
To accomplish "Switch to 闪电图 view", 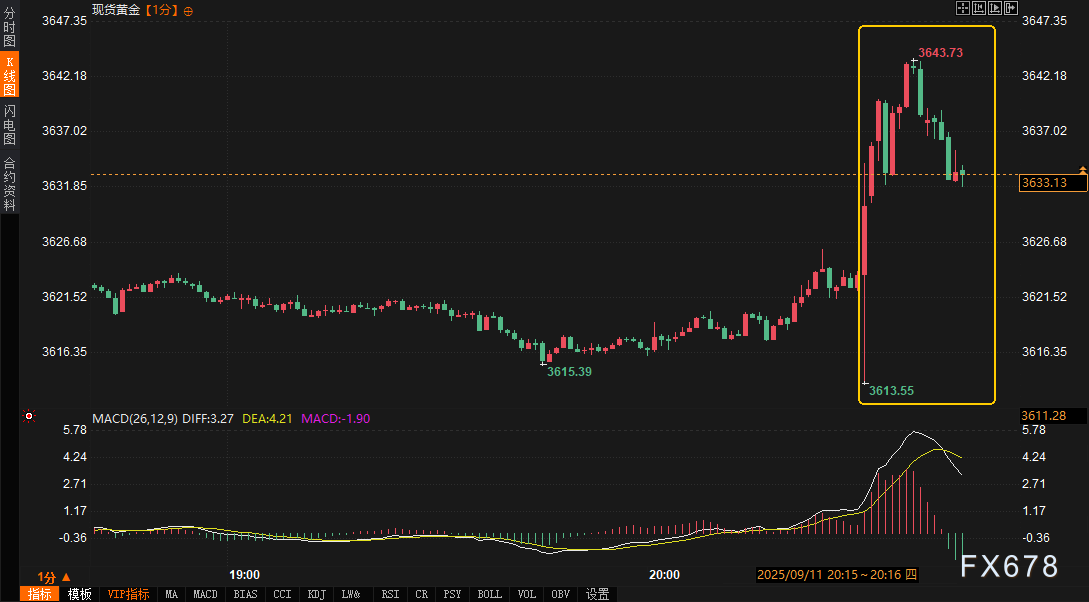I will point(9,124).
